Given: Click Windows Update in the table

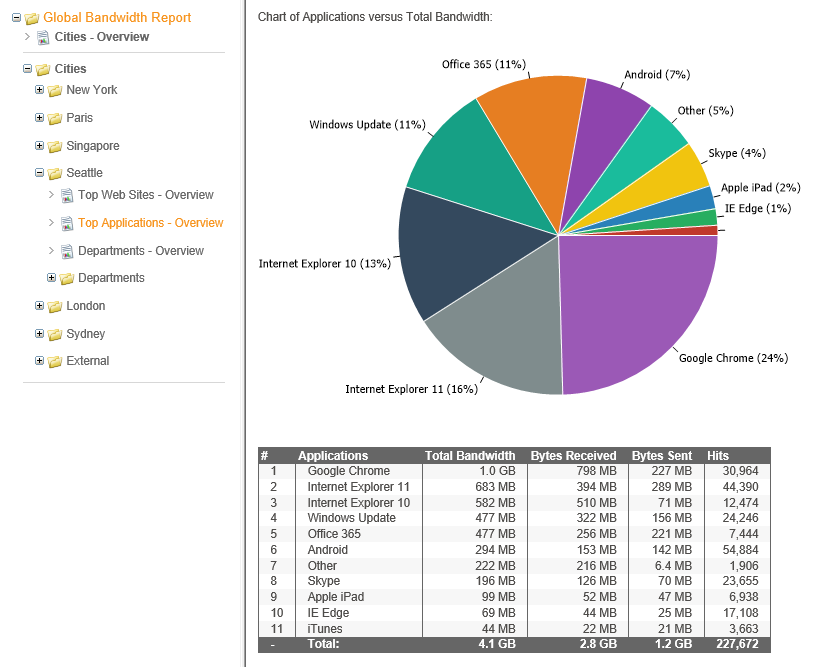Looking at the screenshot, I should 352,518.
